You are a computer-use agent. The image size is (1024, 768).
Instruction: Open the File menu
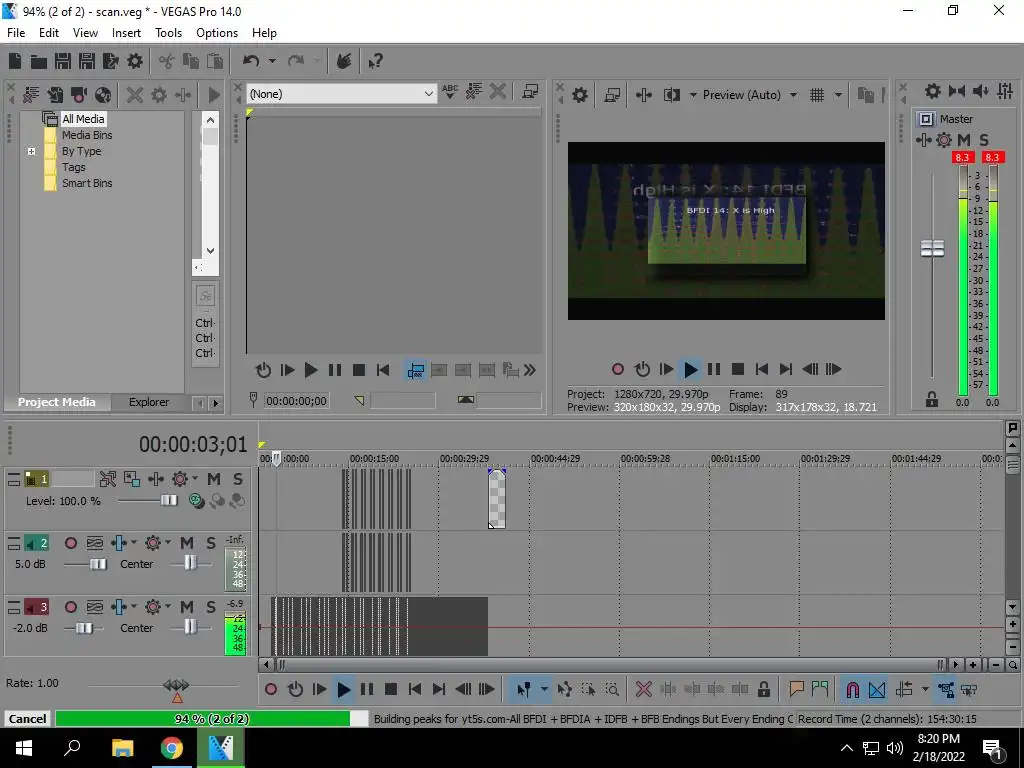(16, 33)
